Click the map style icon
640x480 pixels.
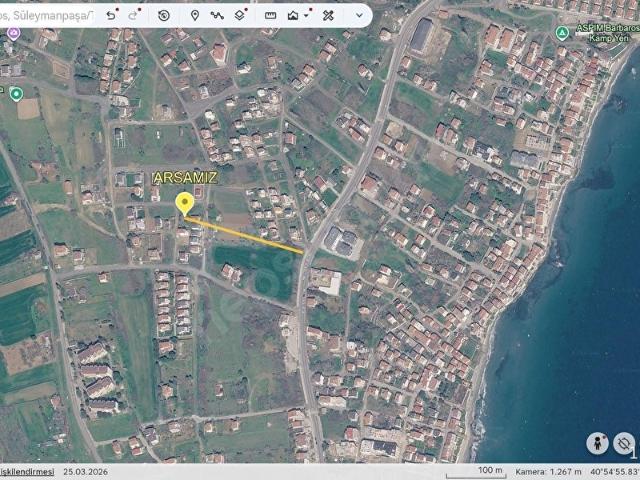[293, 16]
